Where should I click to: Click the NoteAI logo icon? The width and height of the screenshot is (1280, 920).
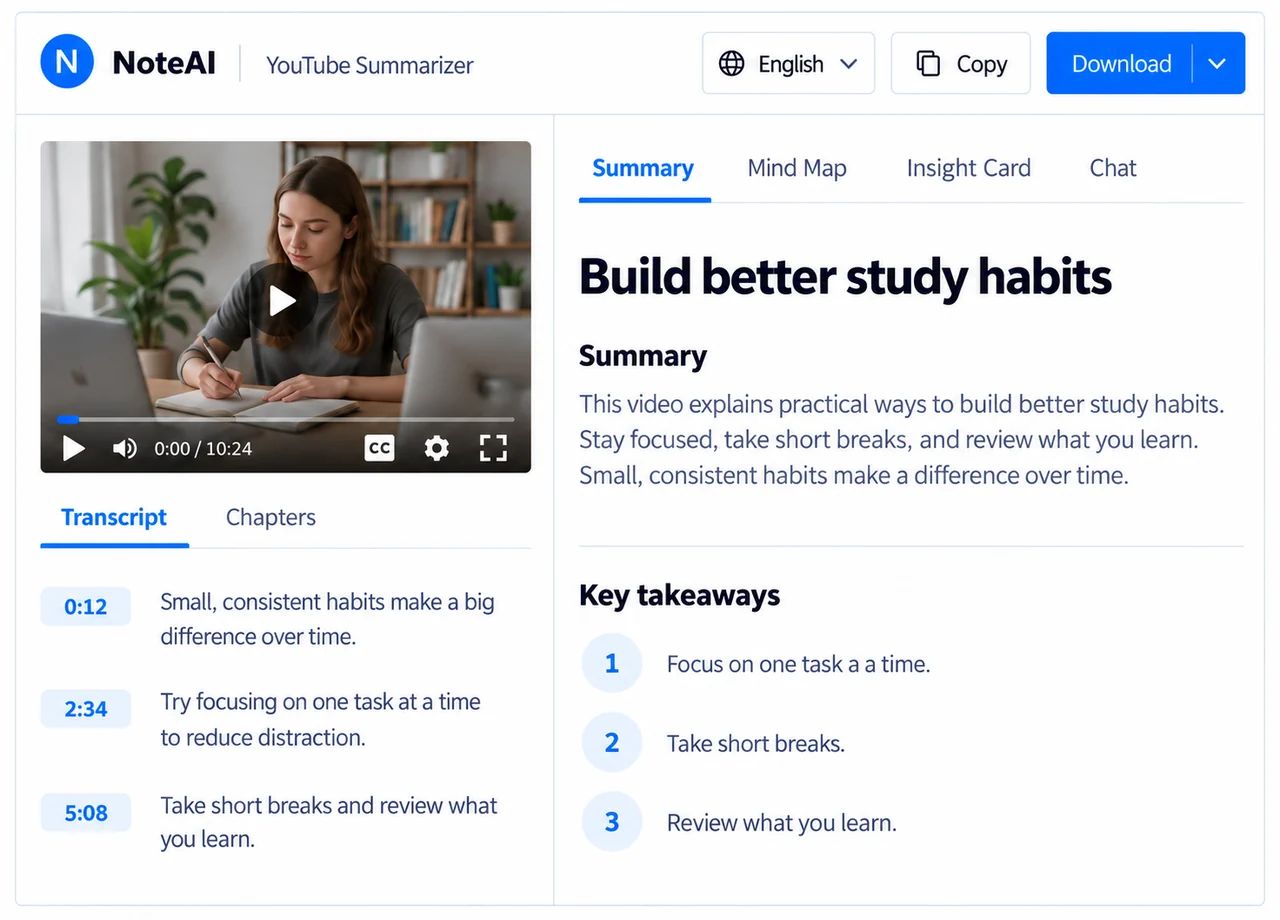[67, 62]
